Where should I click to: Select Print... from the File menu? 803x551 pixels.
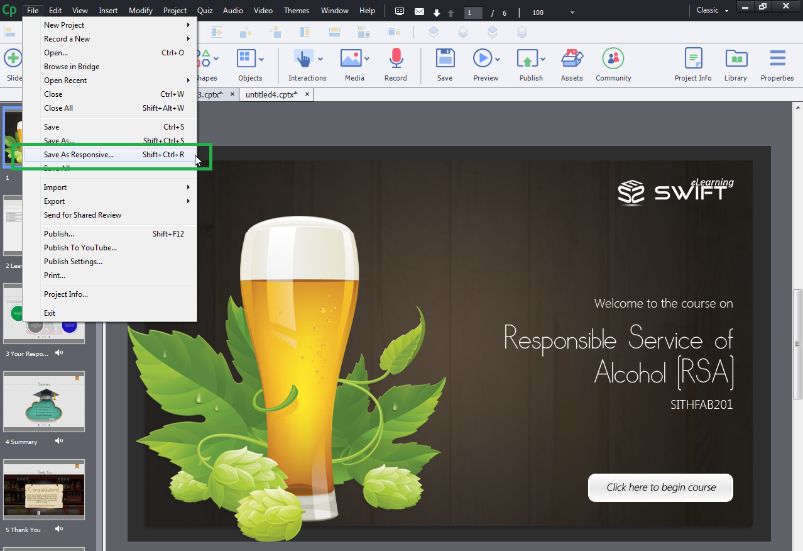click(110, 275)
